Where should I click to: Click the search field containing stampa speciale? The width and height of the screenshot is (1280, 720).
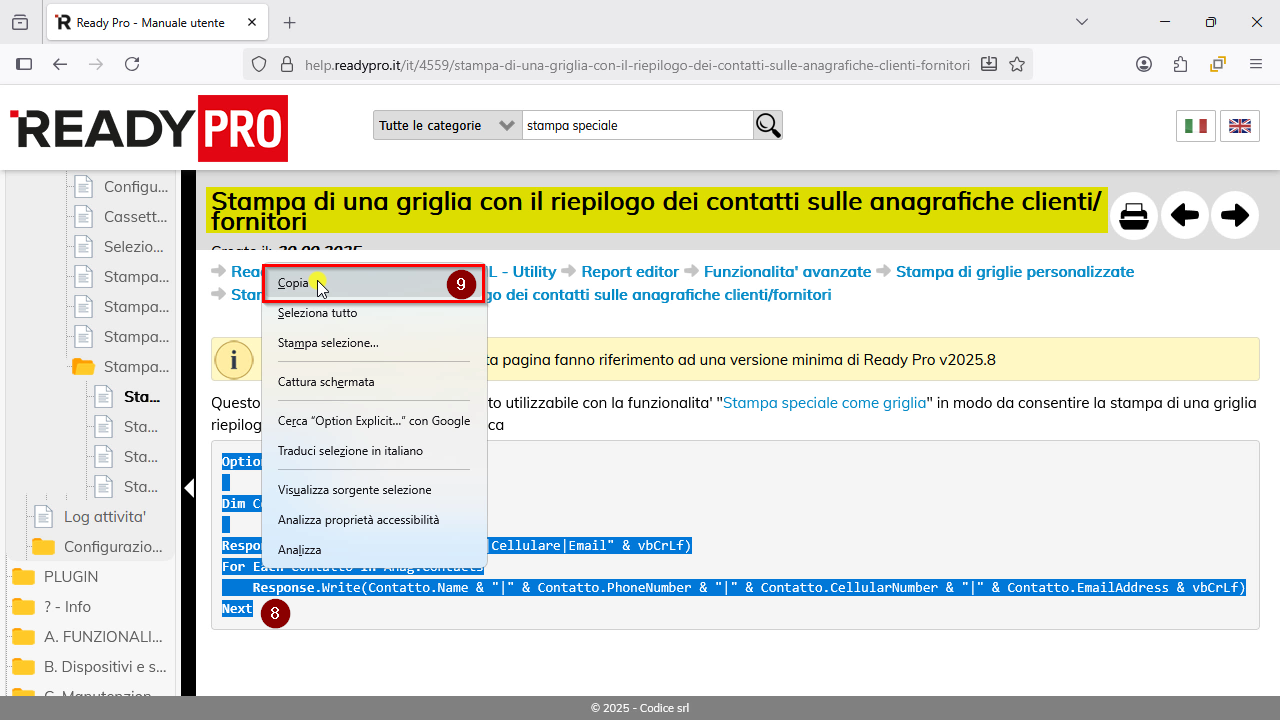click(x=637, y=125)
